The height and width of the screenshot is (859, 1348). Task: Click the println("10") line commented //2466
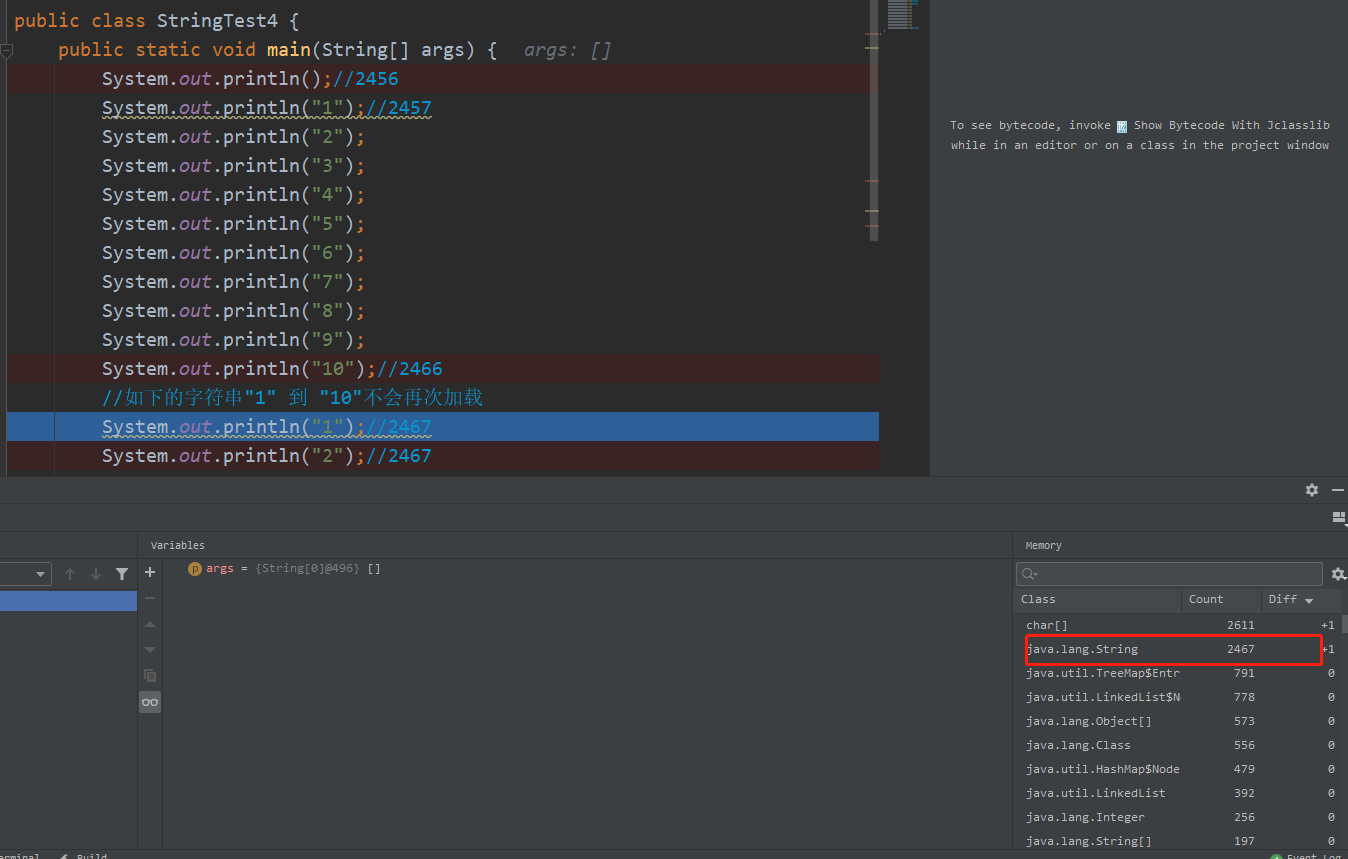pos(272,368)
